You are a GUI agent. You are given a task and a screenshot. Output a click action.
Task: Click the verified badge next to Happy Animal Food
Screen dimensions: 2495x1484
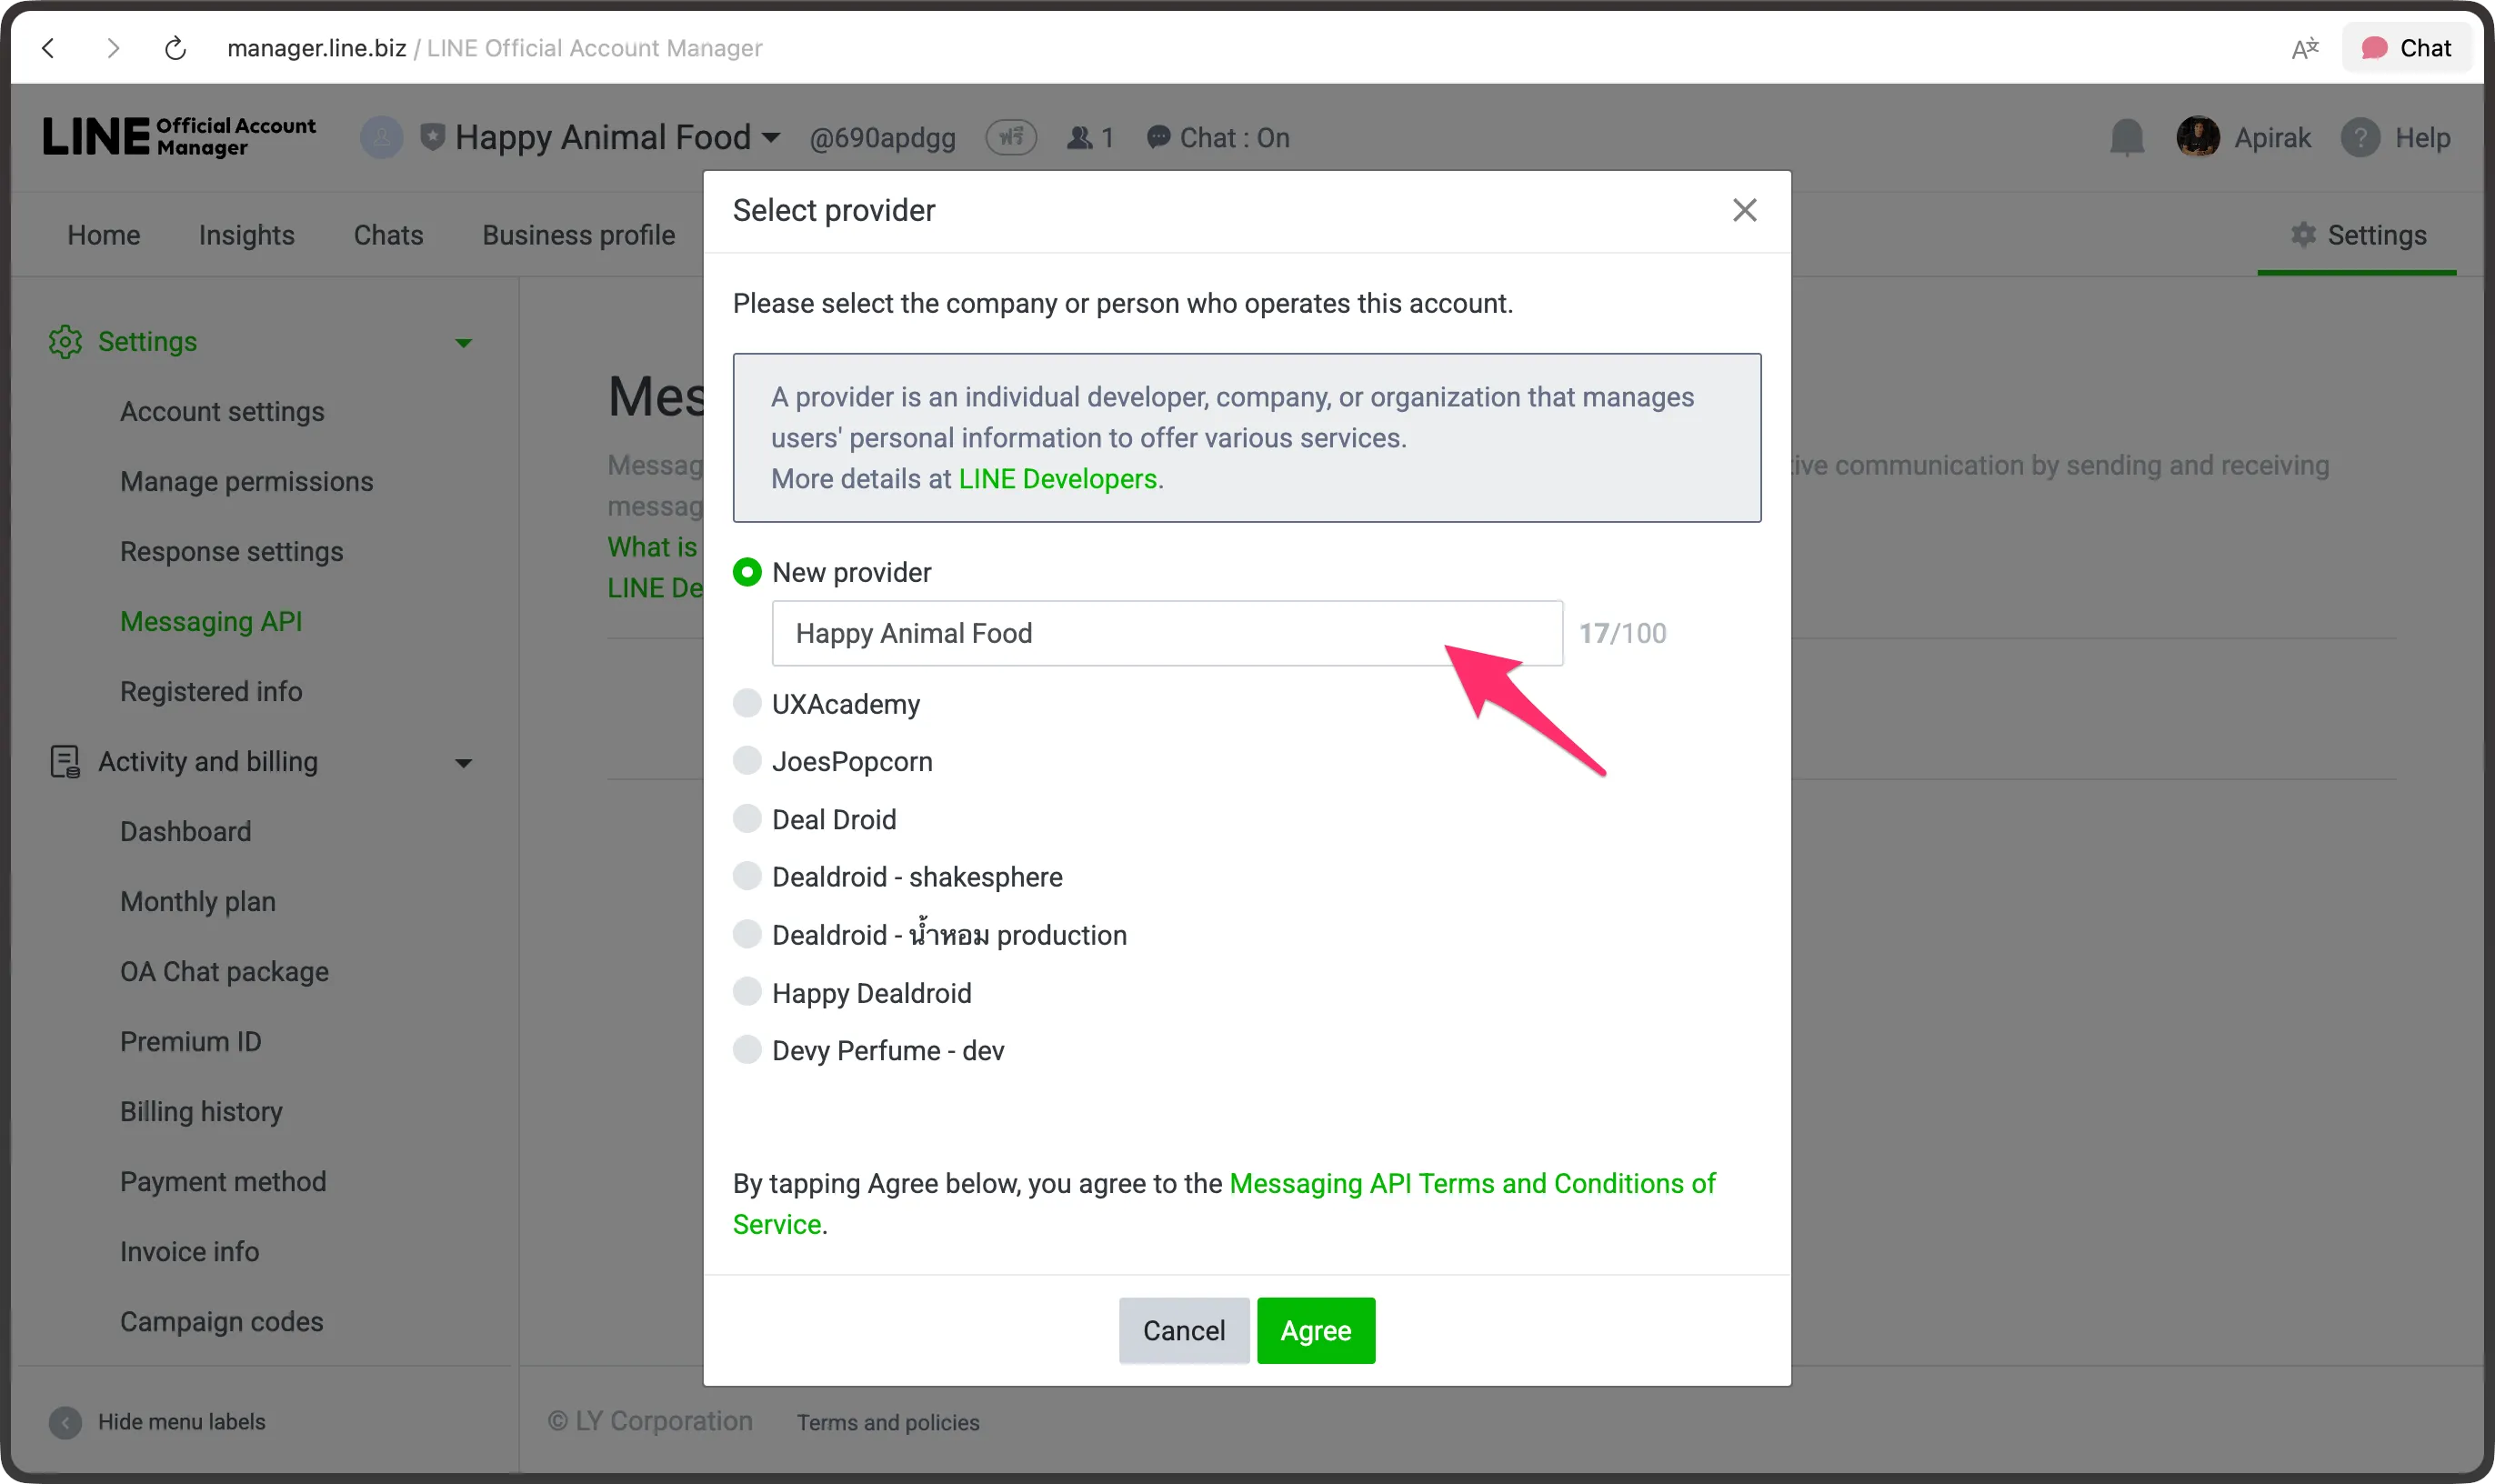430,136
